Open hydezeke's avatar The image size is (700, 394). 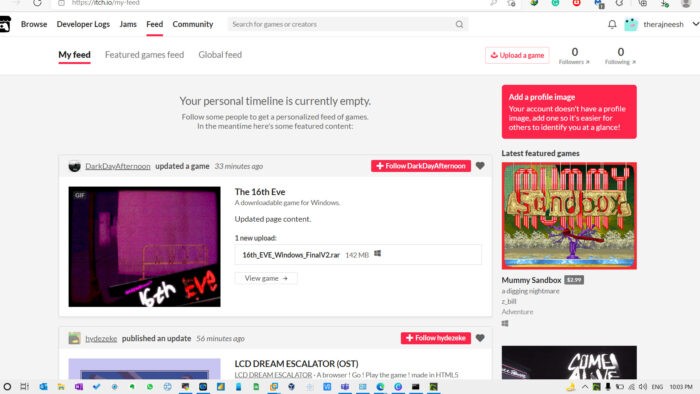[x=75, y=338]
